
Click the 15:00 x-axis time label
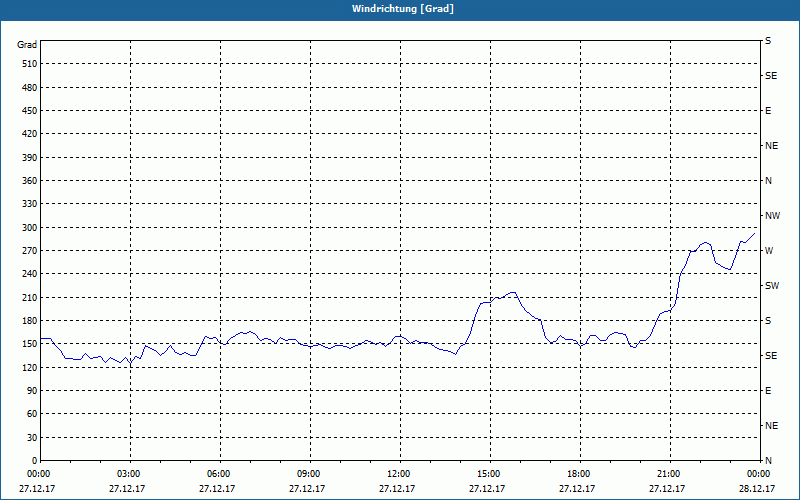[490, 474]
